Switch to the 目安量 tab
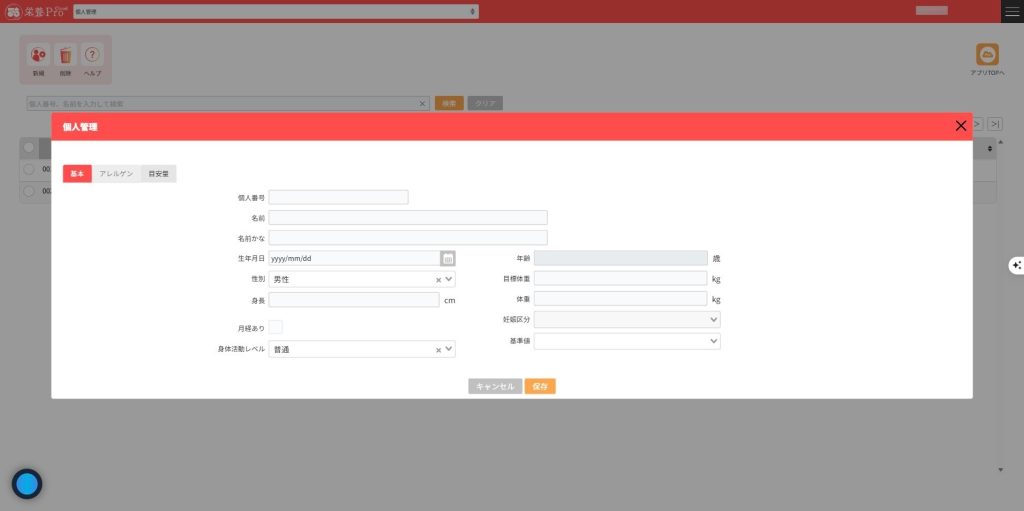1024x511 pixels. coord(158,174)
